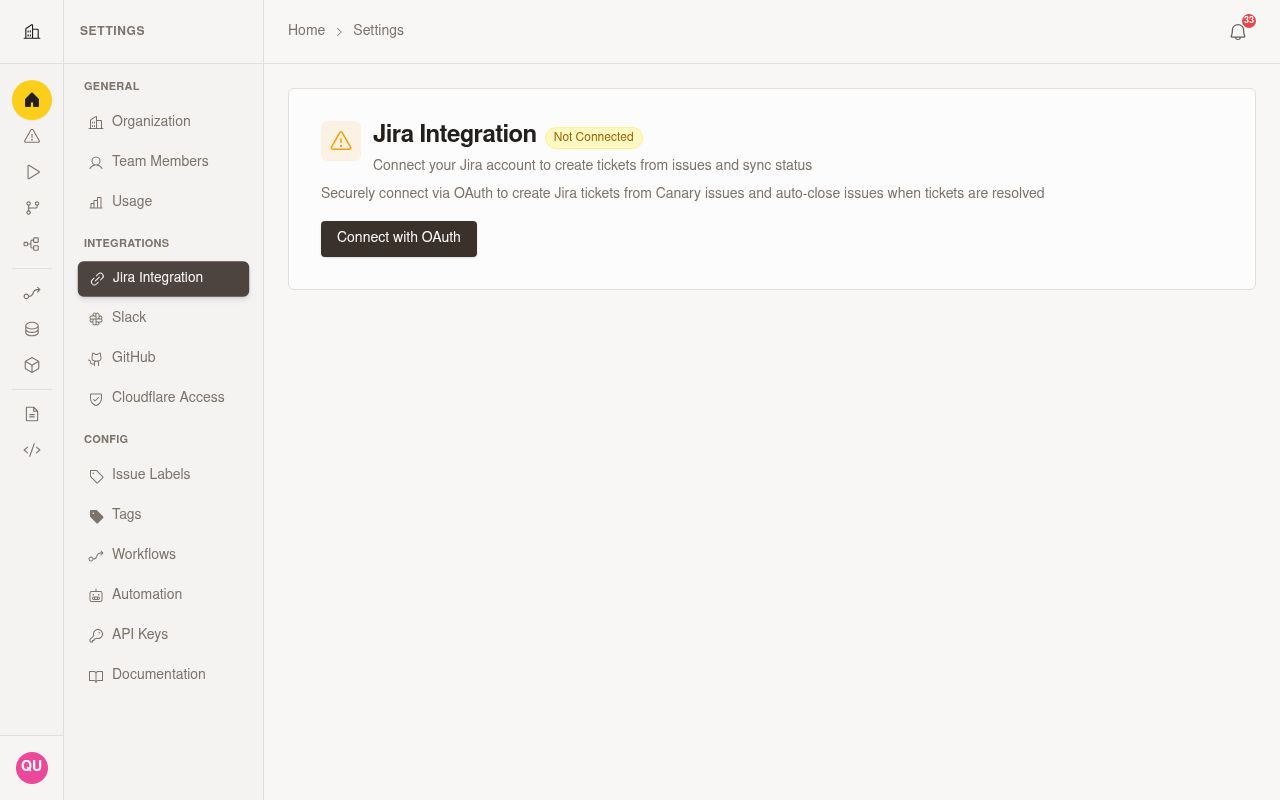The width and height of the screenshot is (1280, 800).
Task: Click the code brackets icon
Action: pyautogui.click(x=32, y=450)
